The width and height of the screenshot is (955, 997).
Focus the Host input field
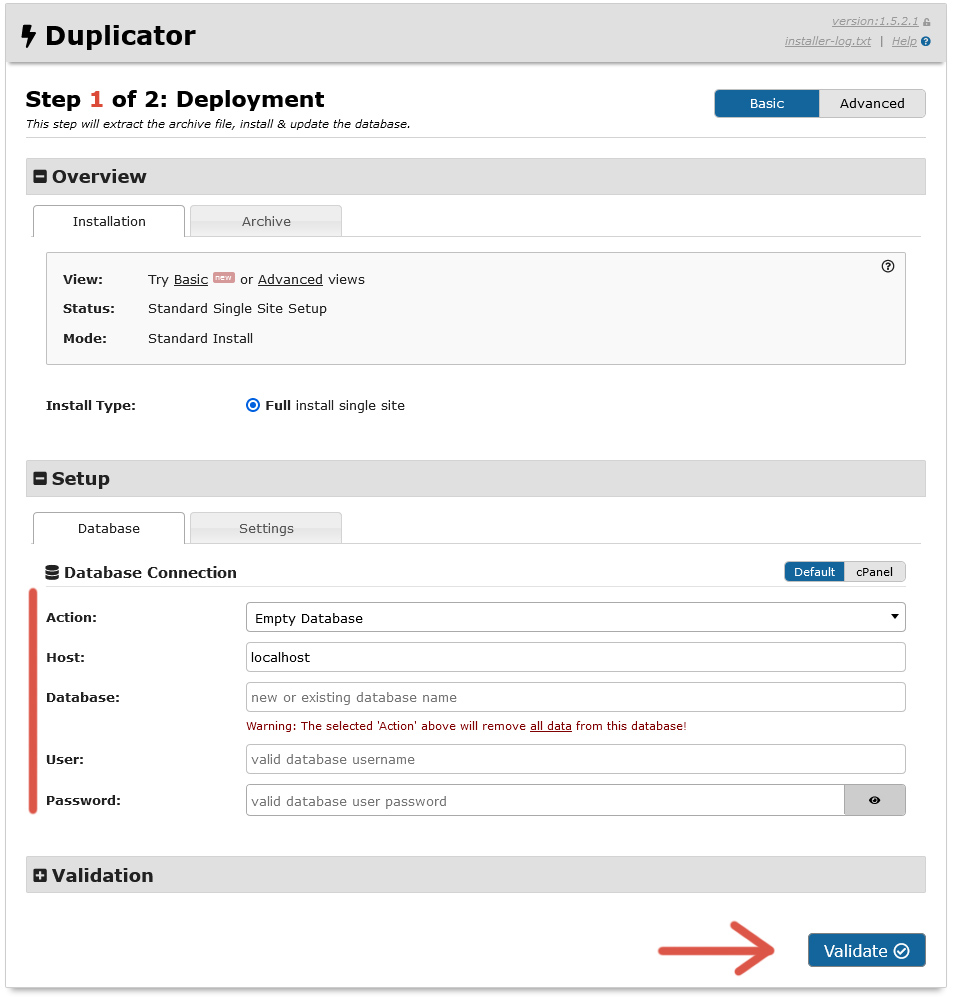(x=575, y=657)
